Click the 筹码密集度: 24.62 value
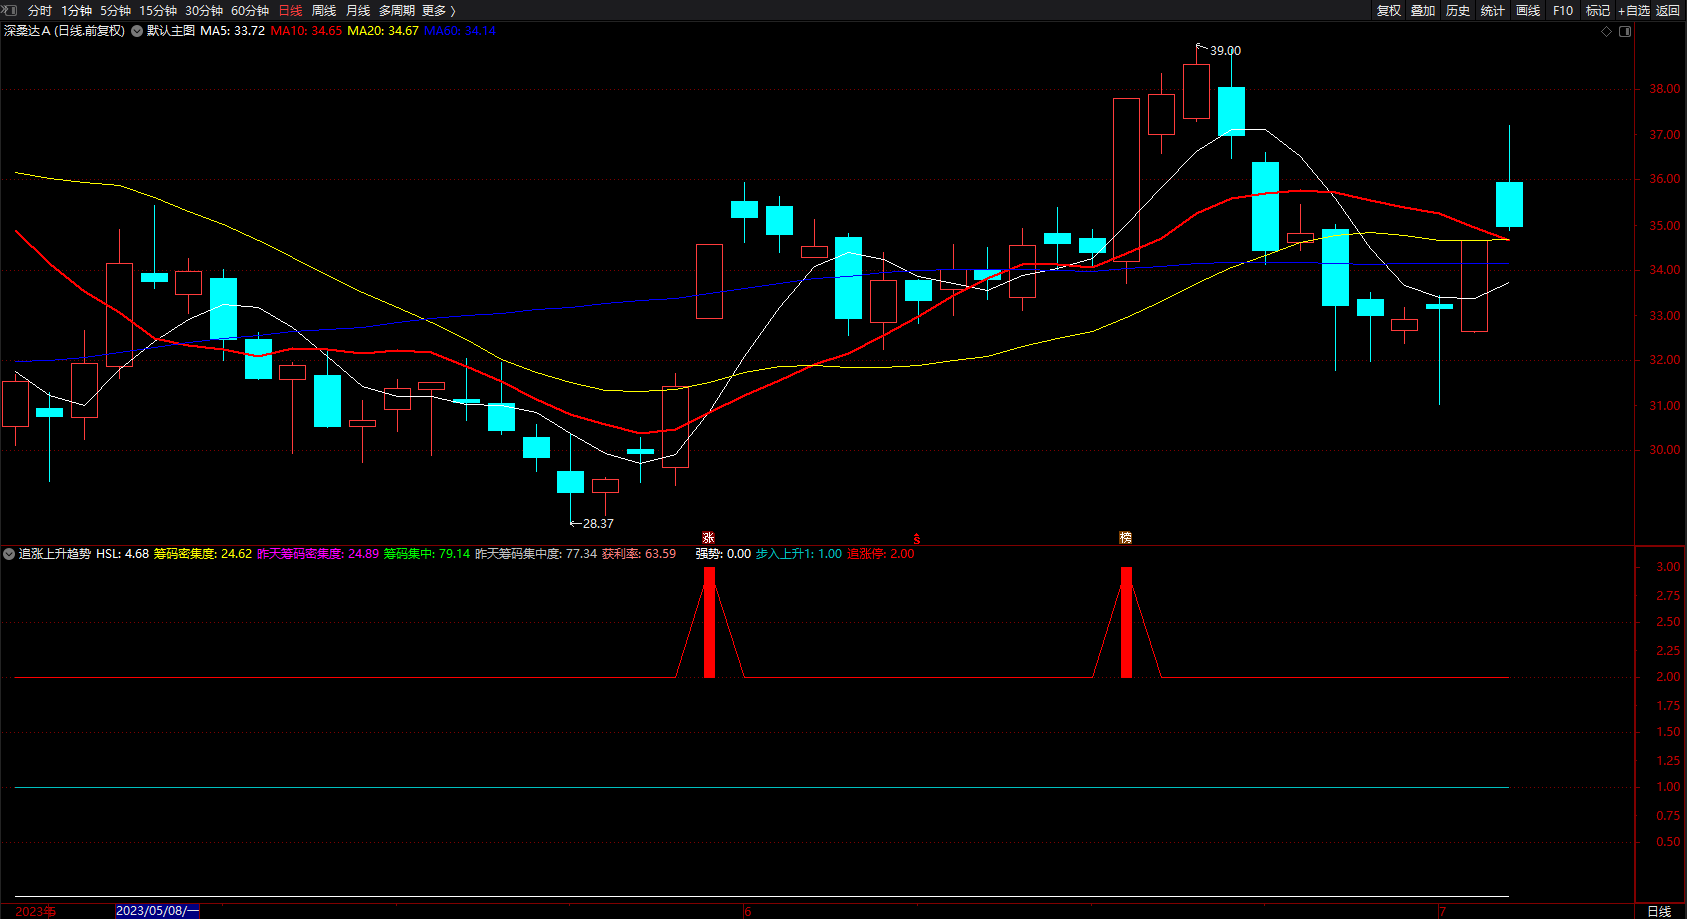Screen dimensions: 1687x919 pyautogui.click(x=203, y=554)
